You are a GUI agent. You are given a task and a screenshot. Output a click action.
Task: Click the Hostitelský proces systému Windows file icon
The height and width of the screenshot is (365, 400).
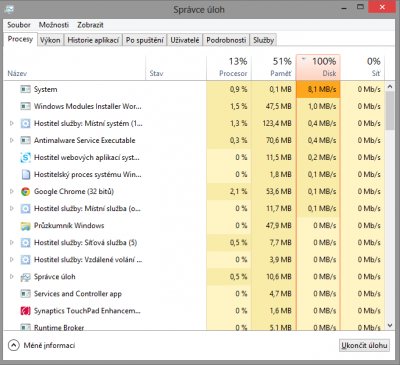[25, 174]
